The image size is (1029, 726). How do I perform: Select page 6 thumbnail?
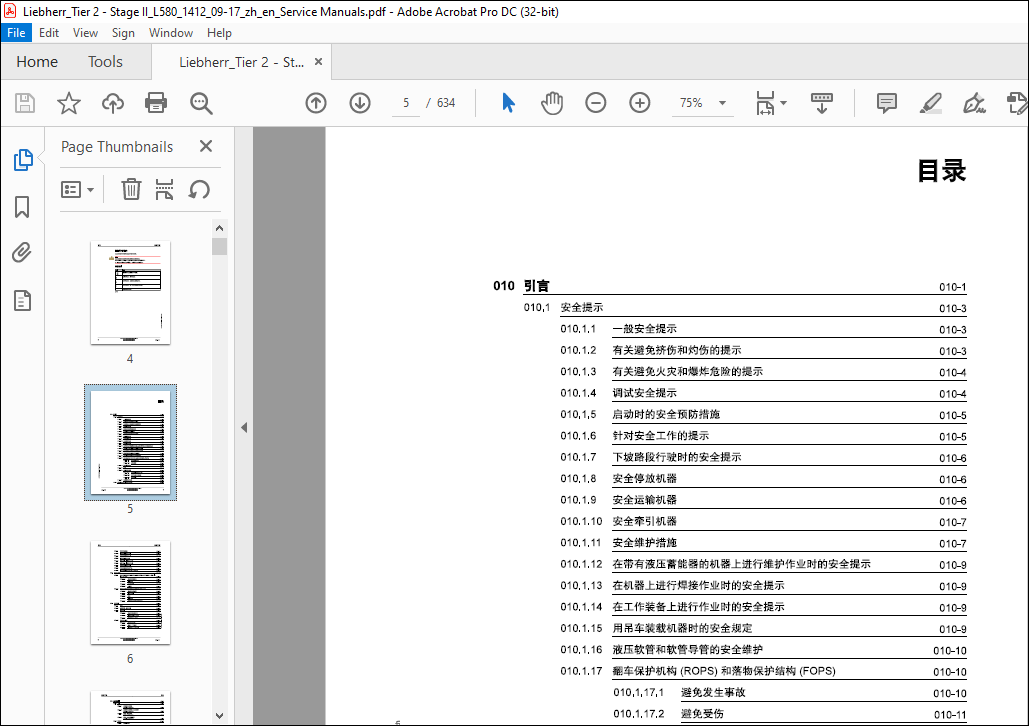point(130,592)
